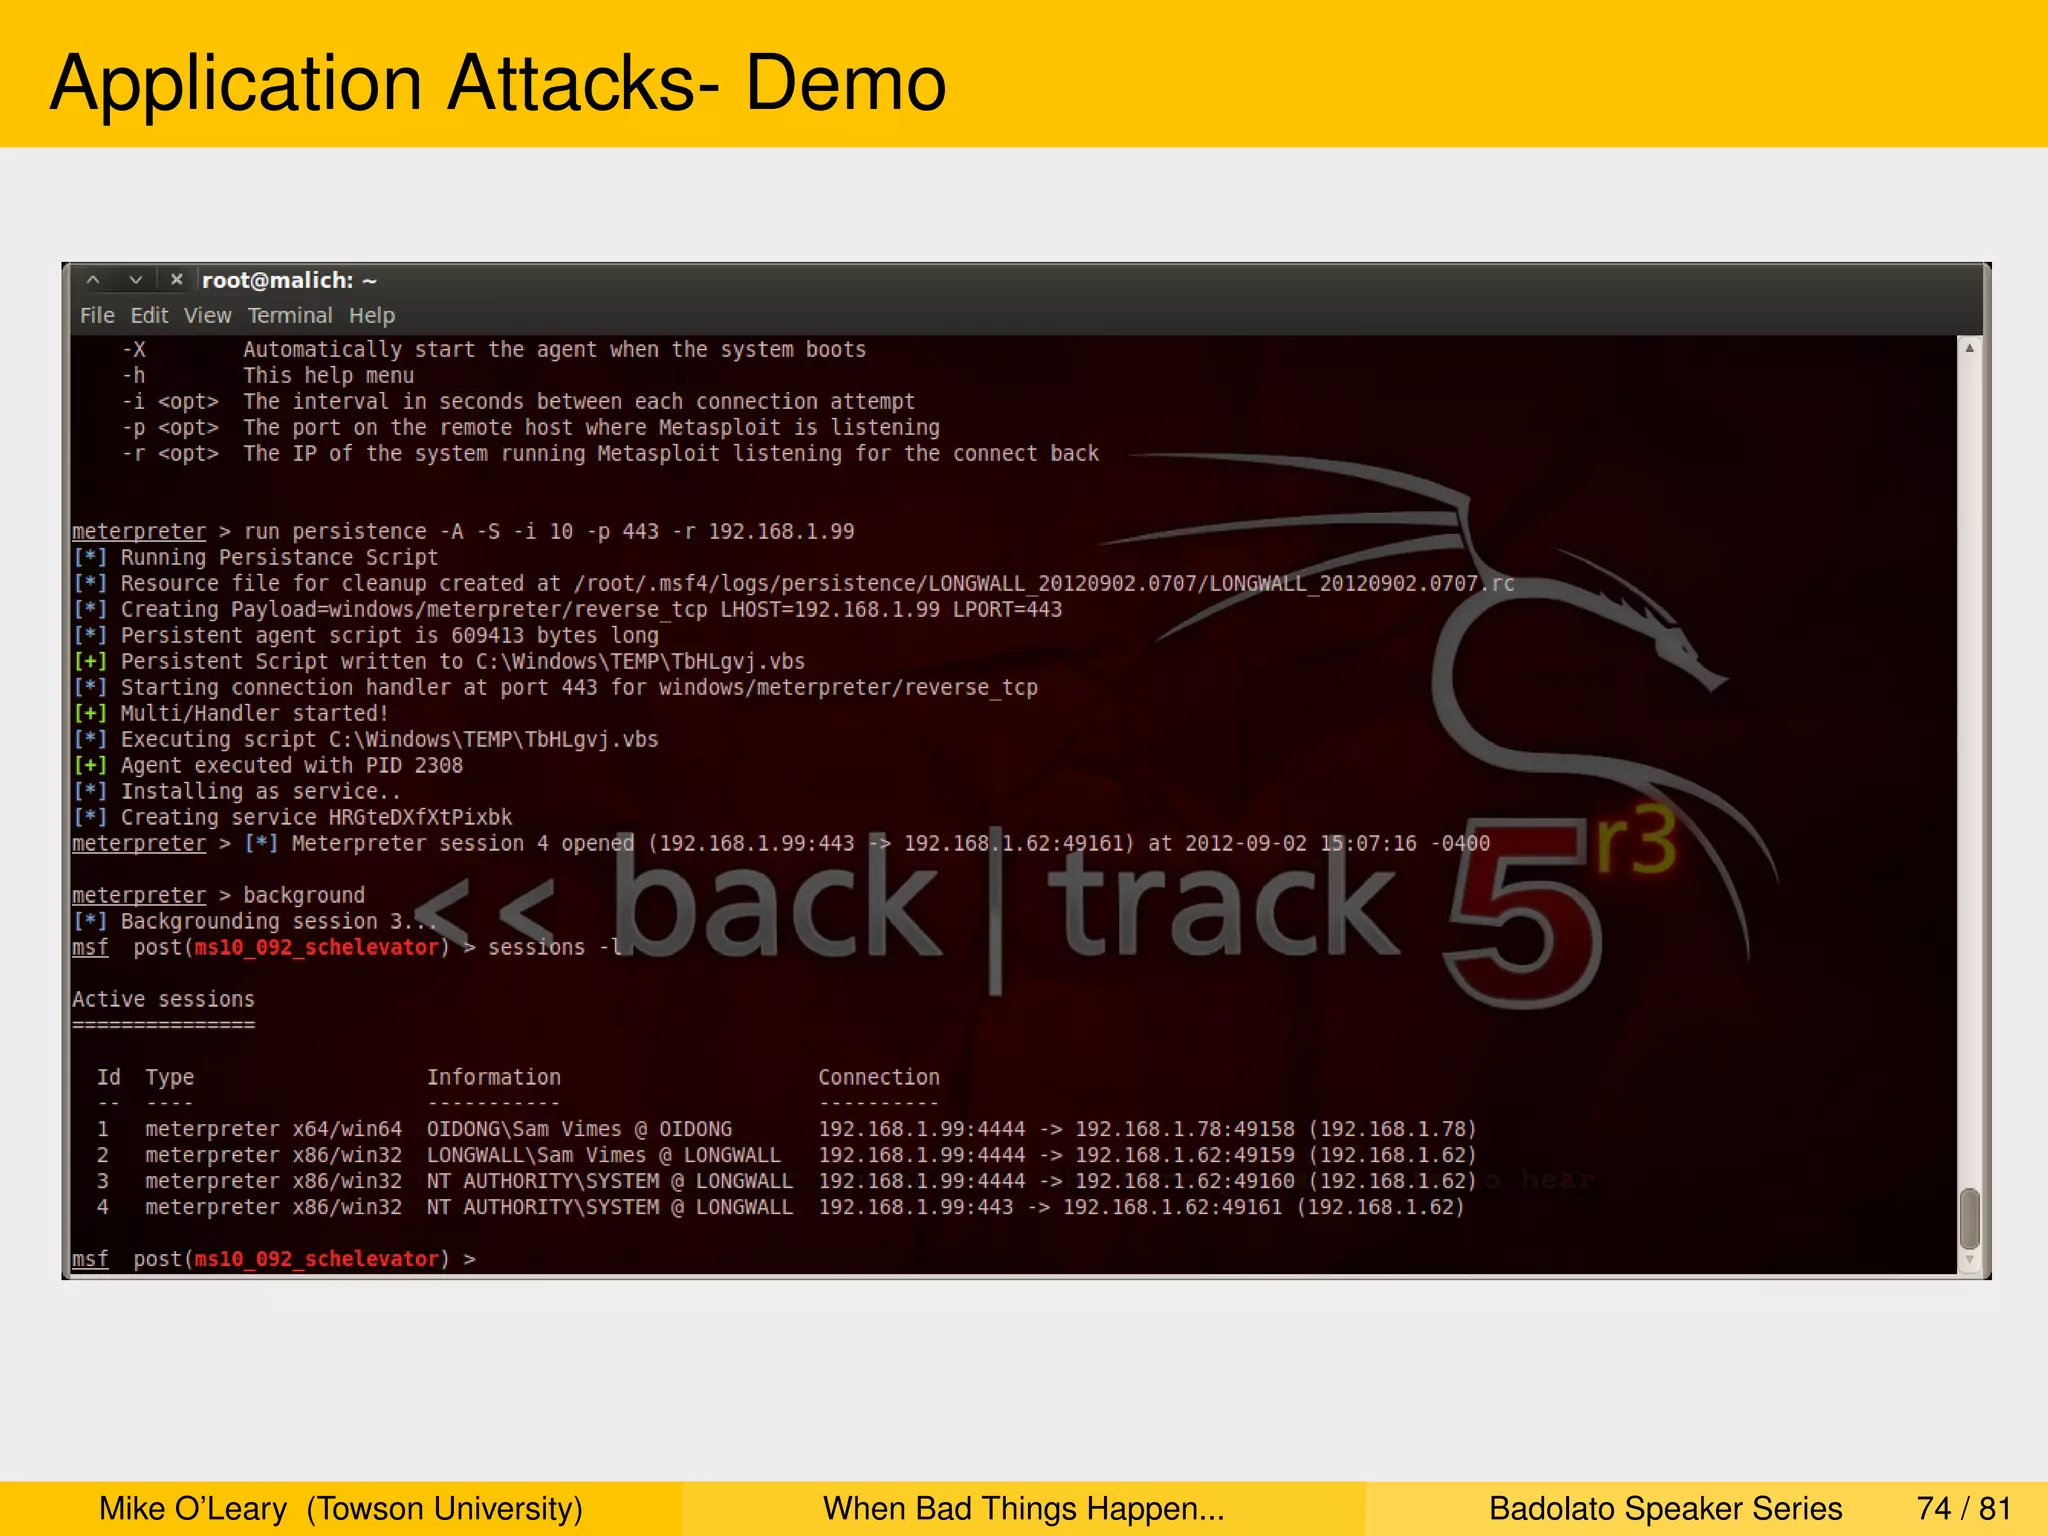Click 'Meterpreter session 4 opened' line
This screenshot has height=1536, width=2048.
[781, 844]
